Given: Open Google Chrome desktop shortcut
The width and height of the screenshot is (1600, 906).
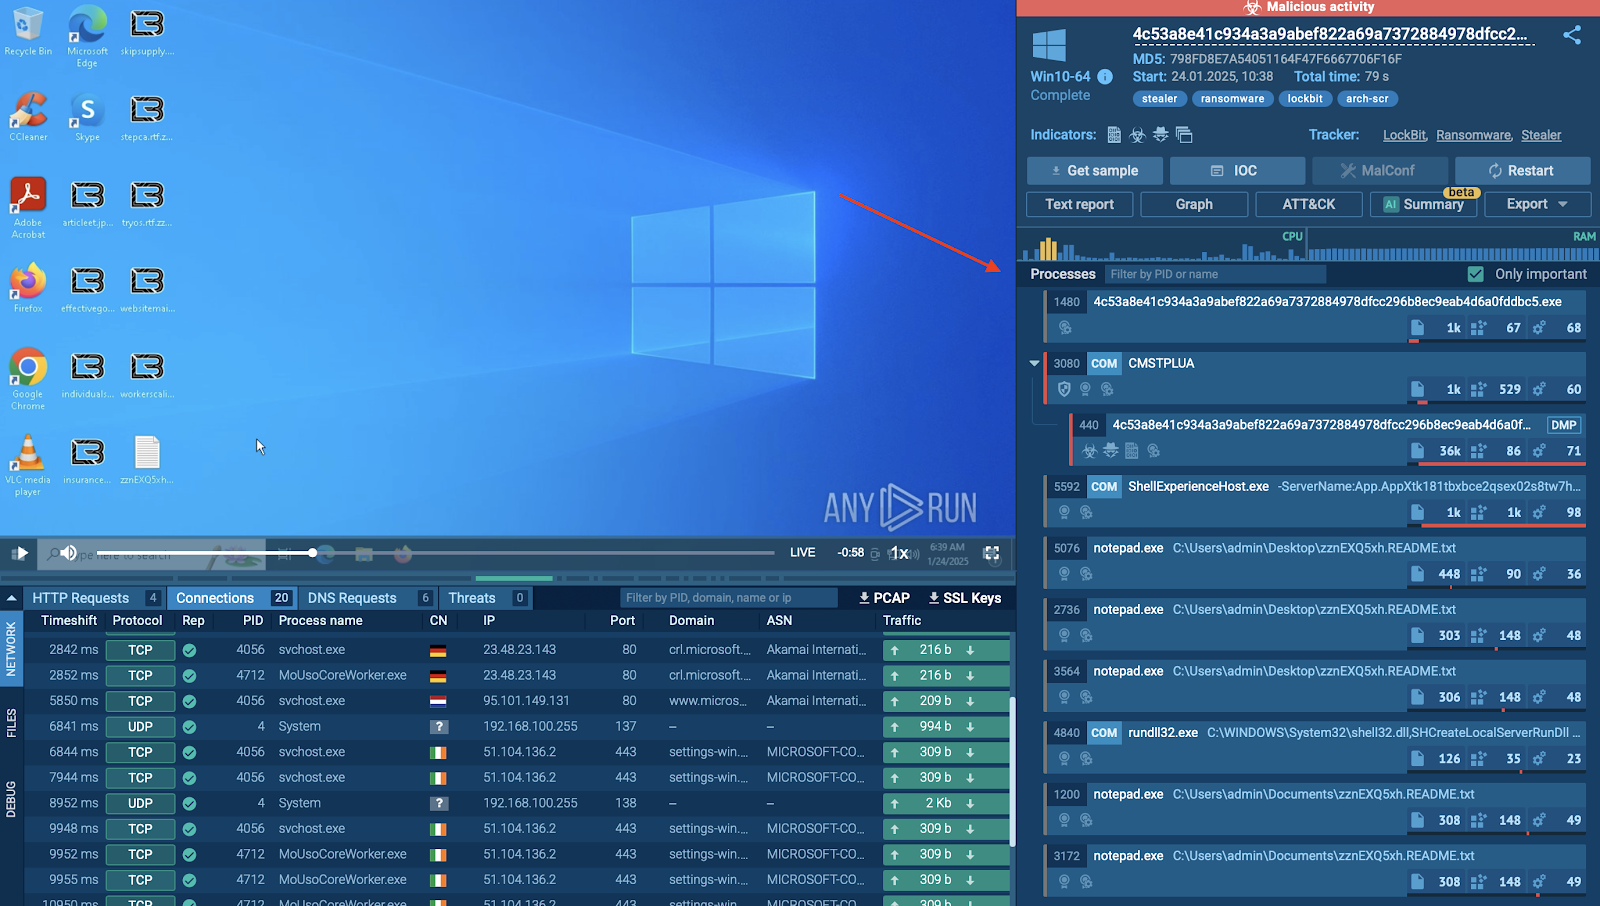Looking at the screenshot, I should (x=28, y=379).
